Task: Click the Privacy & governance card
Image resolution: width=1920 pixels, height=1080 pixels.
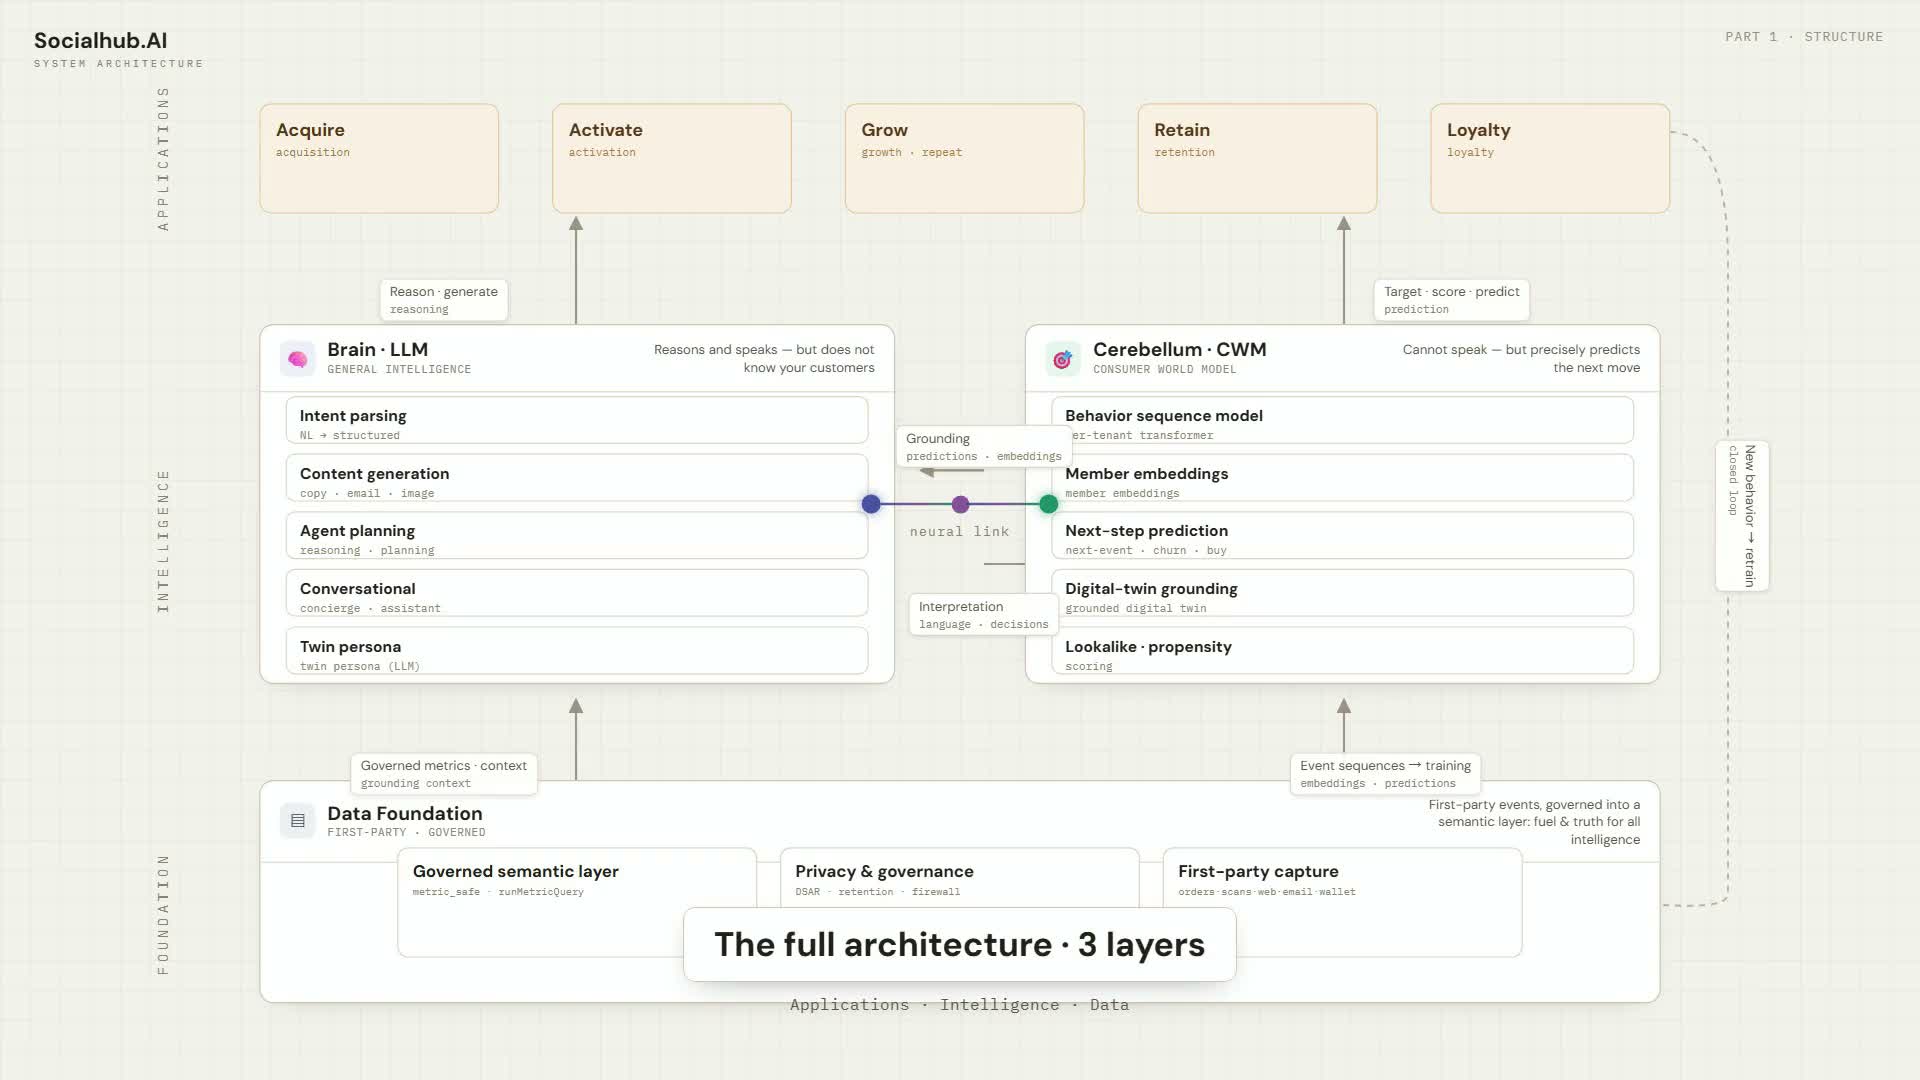Action: click(x=960, y=880)
